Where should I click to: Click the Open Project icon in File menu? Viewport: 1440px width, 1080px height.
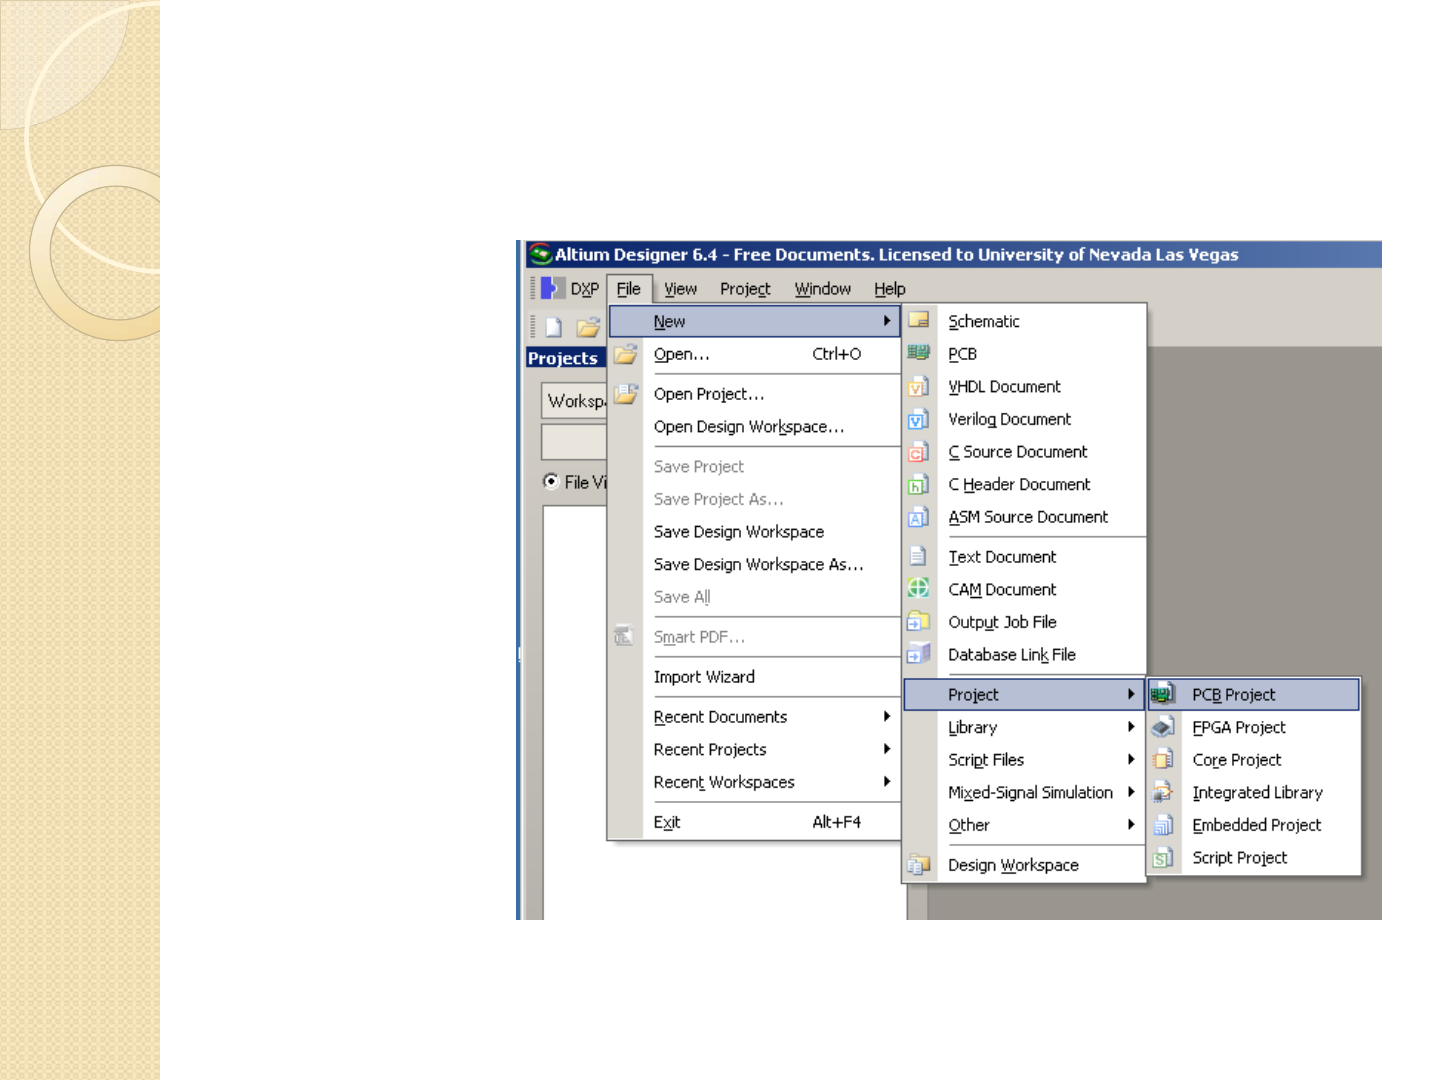point(626,394)
